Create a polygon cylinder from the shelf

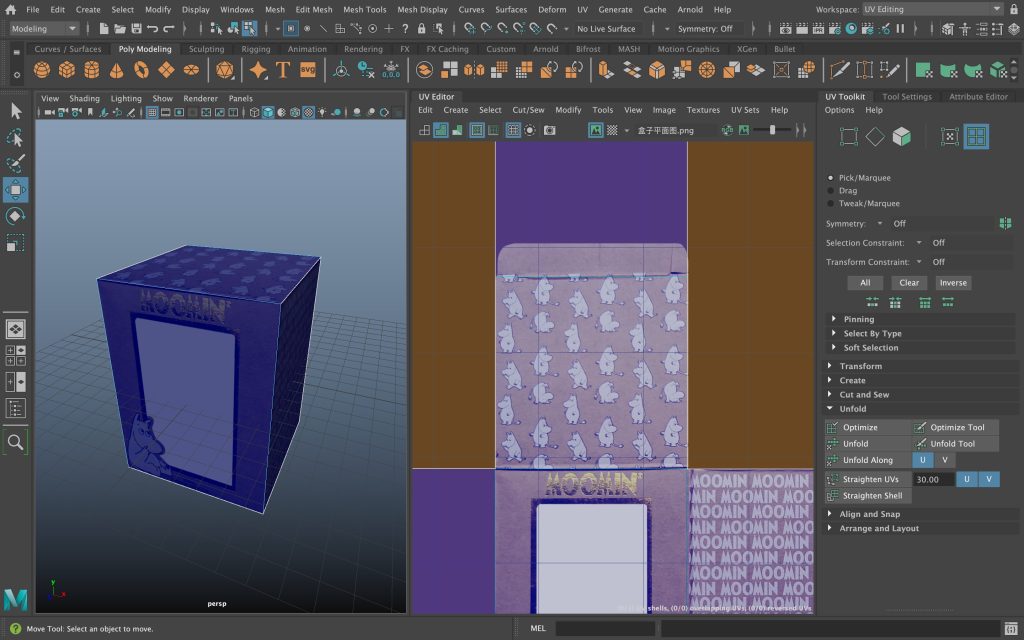(x=91, y=70)
